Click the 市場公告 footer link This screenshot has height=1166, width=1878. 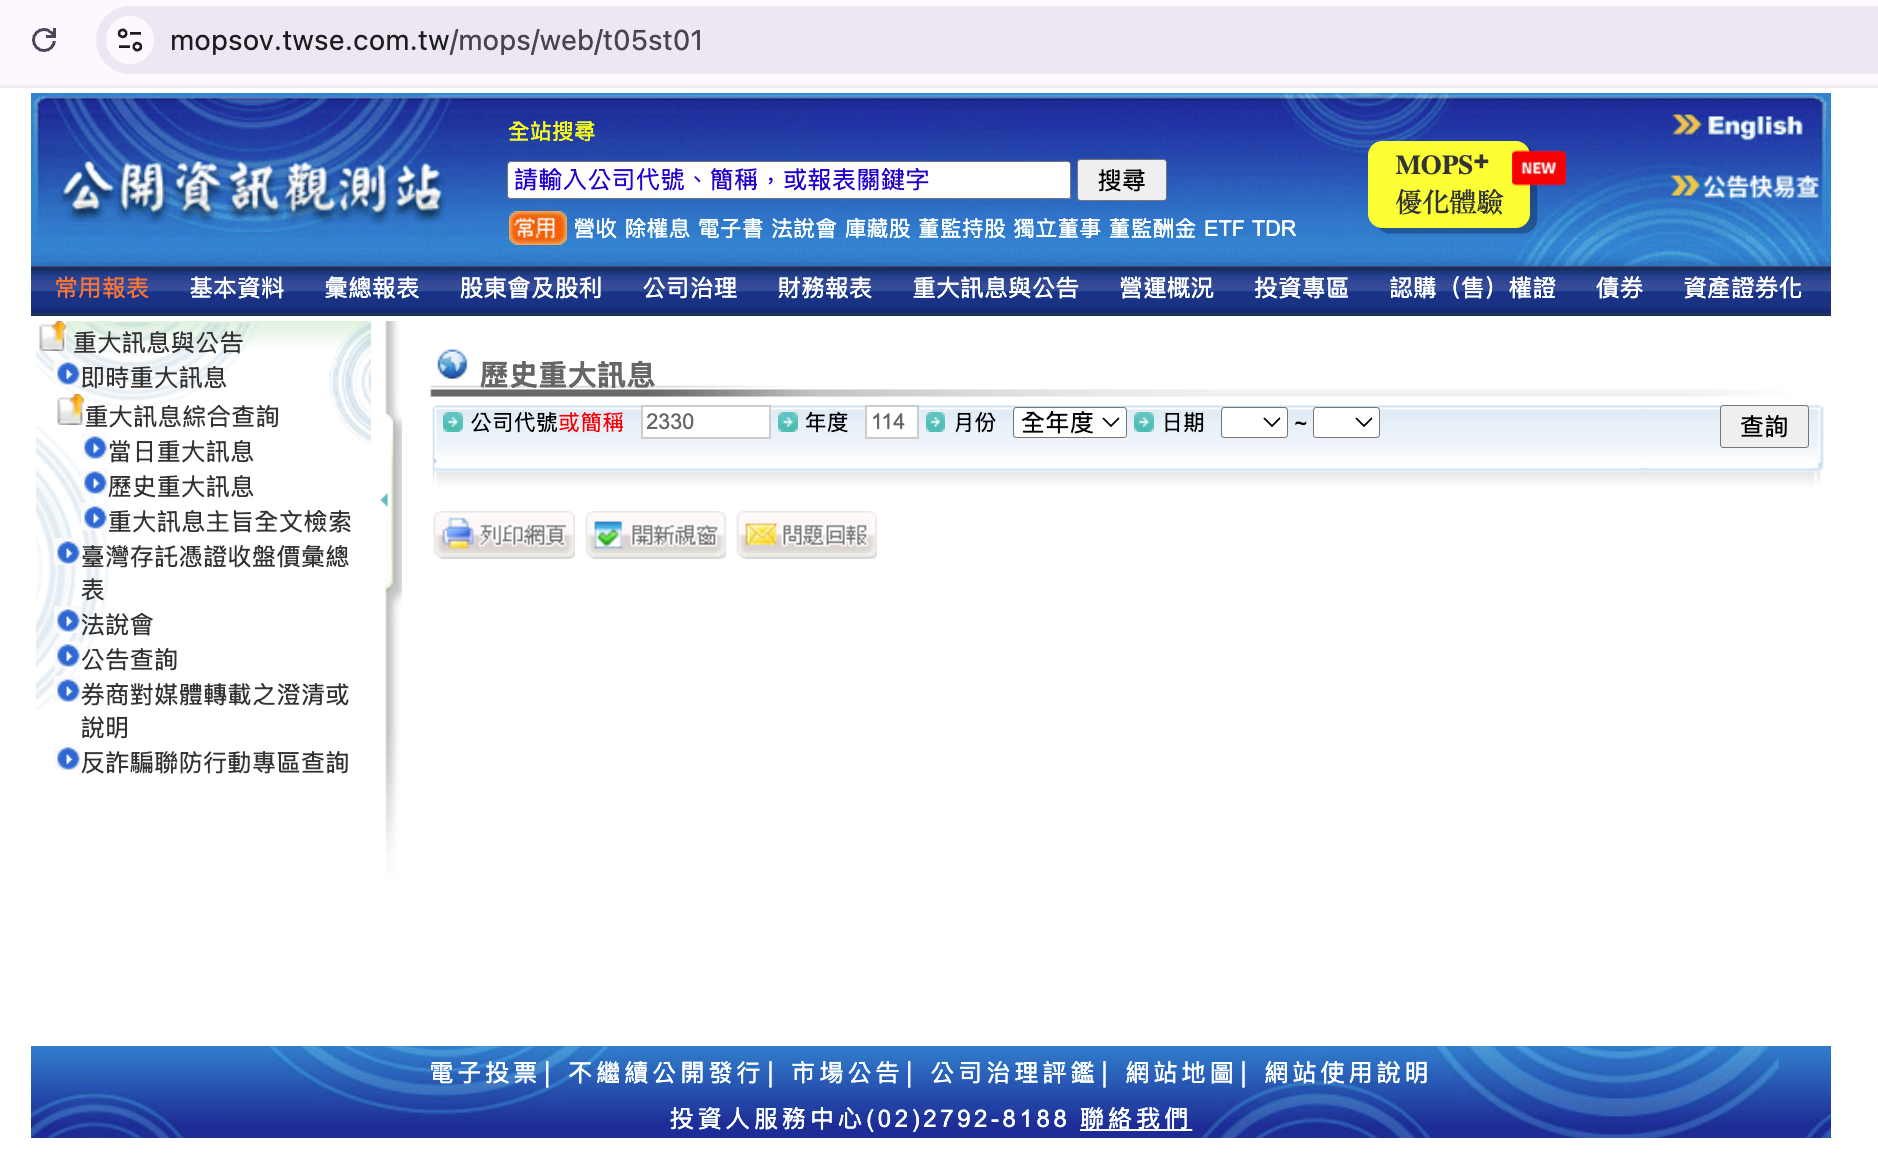click(846, 1073)
